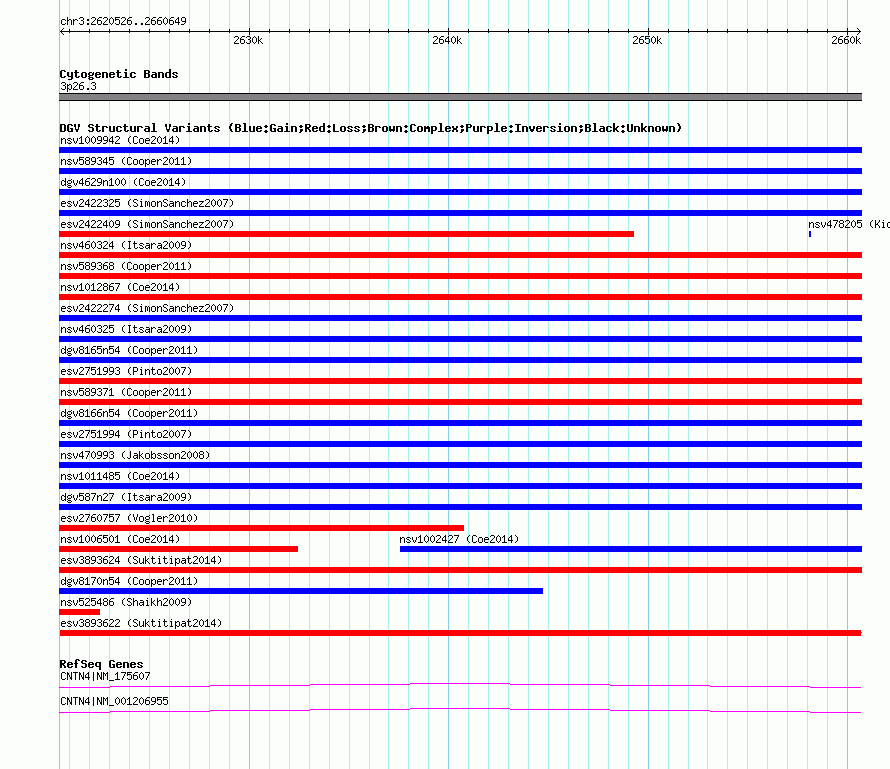Click the nsv589371 (Cooper2011) label

tap(126, 392)
